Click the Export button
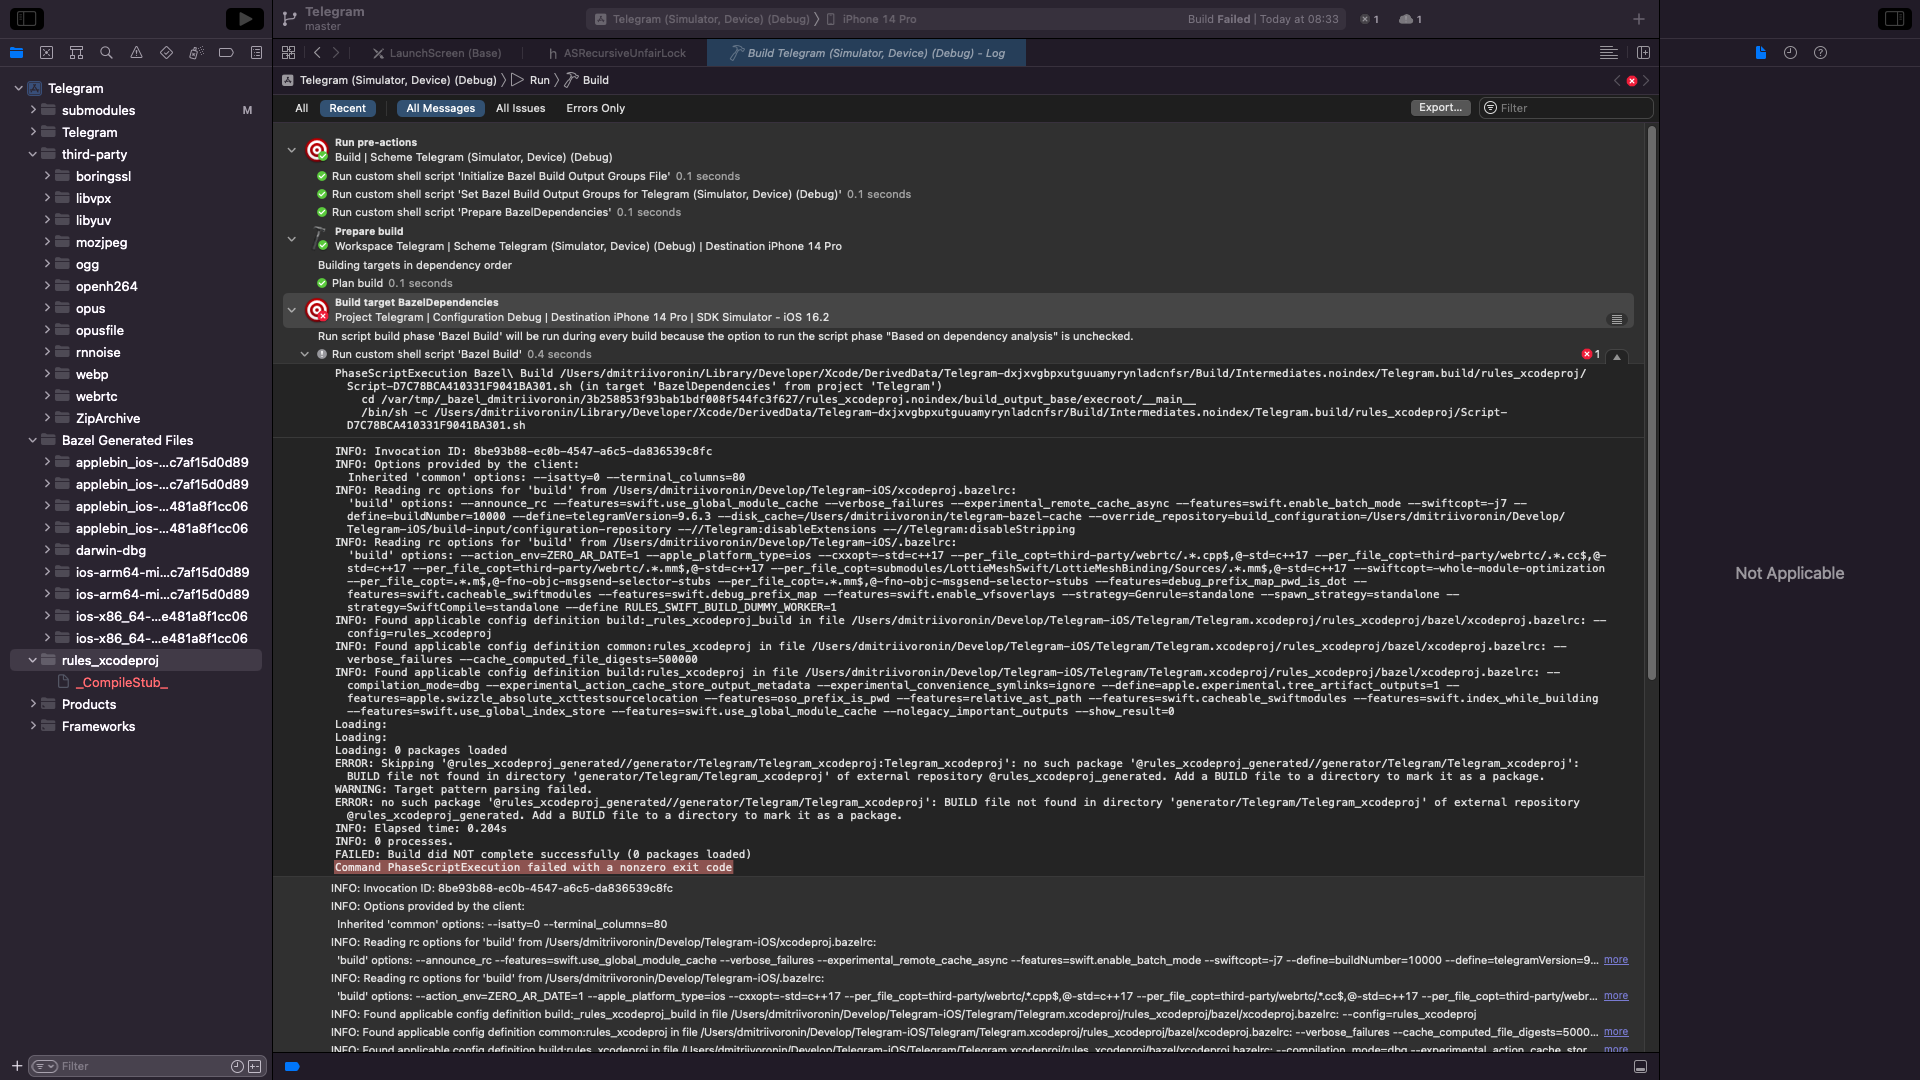The image size is (1920, 1080). click(1440, 108)
